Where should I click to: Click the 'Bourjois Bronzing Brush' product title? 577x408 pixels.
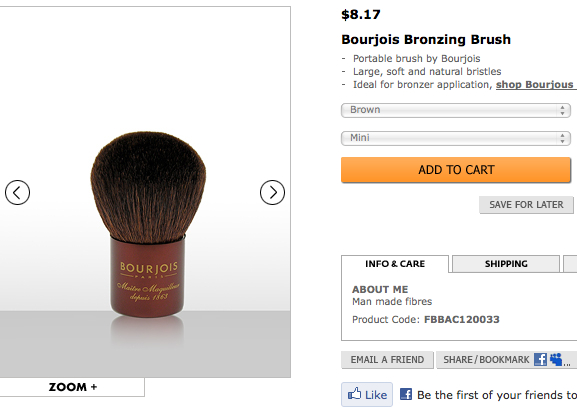(426, 39)
